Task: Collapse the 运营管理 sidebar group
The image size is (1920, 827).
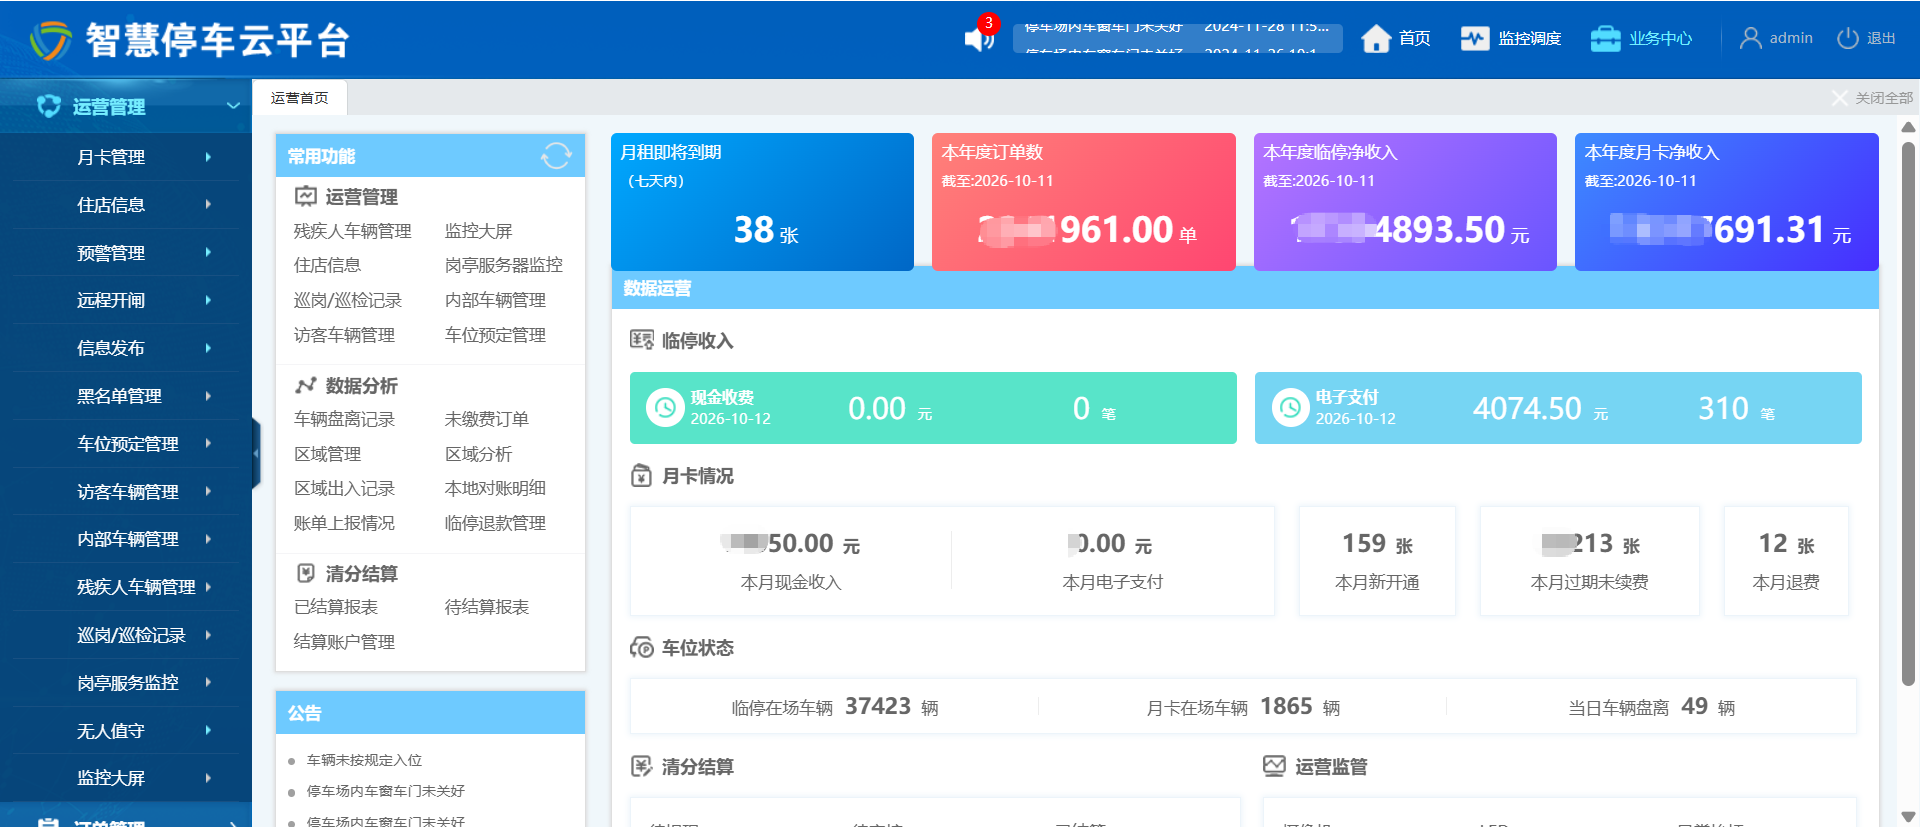Action: click(233, 106)
